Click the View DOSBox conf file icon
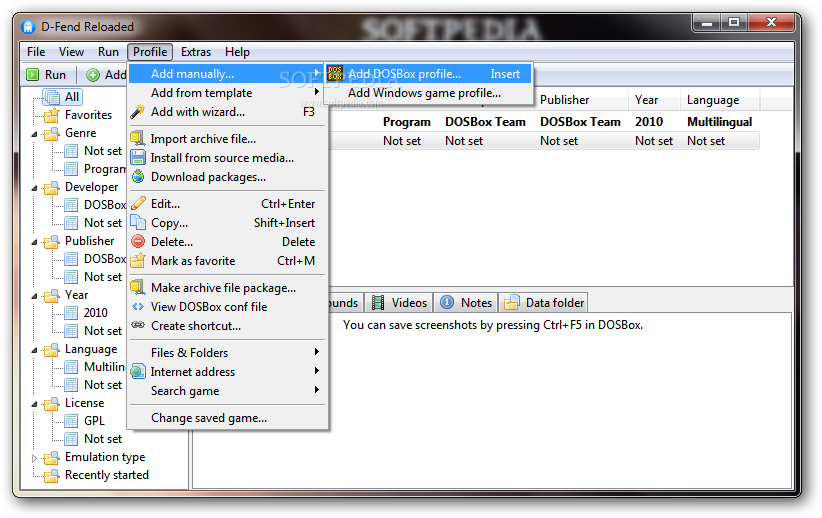This screenshot has width=822, height=518. pyautogui.click(x=138, y=307)
